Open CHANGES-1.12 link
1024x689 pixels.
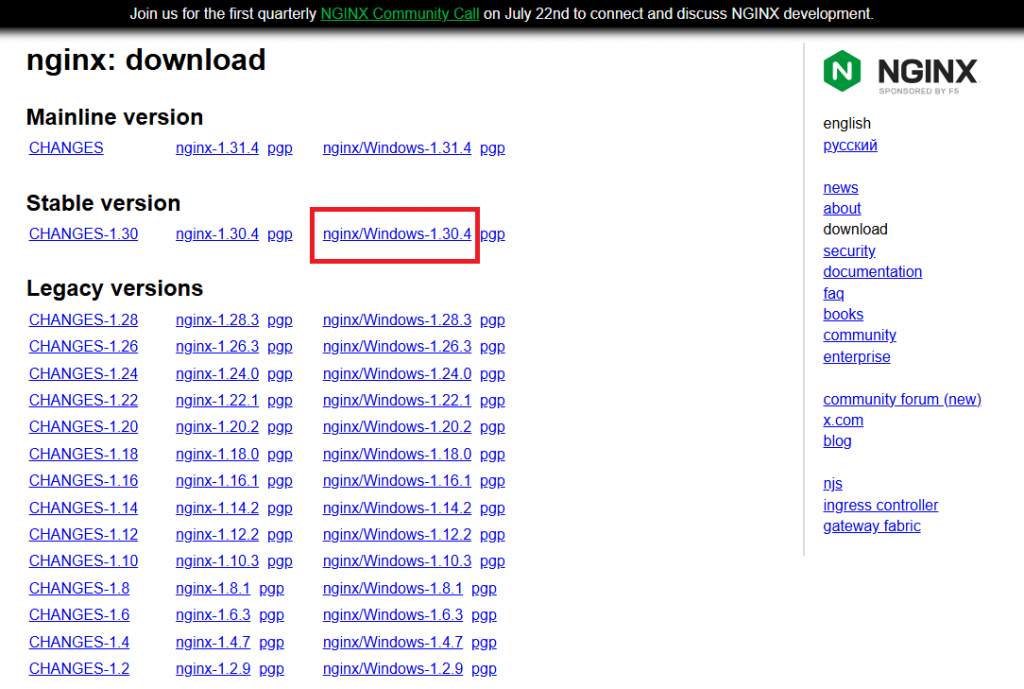(x=83, y=534)
